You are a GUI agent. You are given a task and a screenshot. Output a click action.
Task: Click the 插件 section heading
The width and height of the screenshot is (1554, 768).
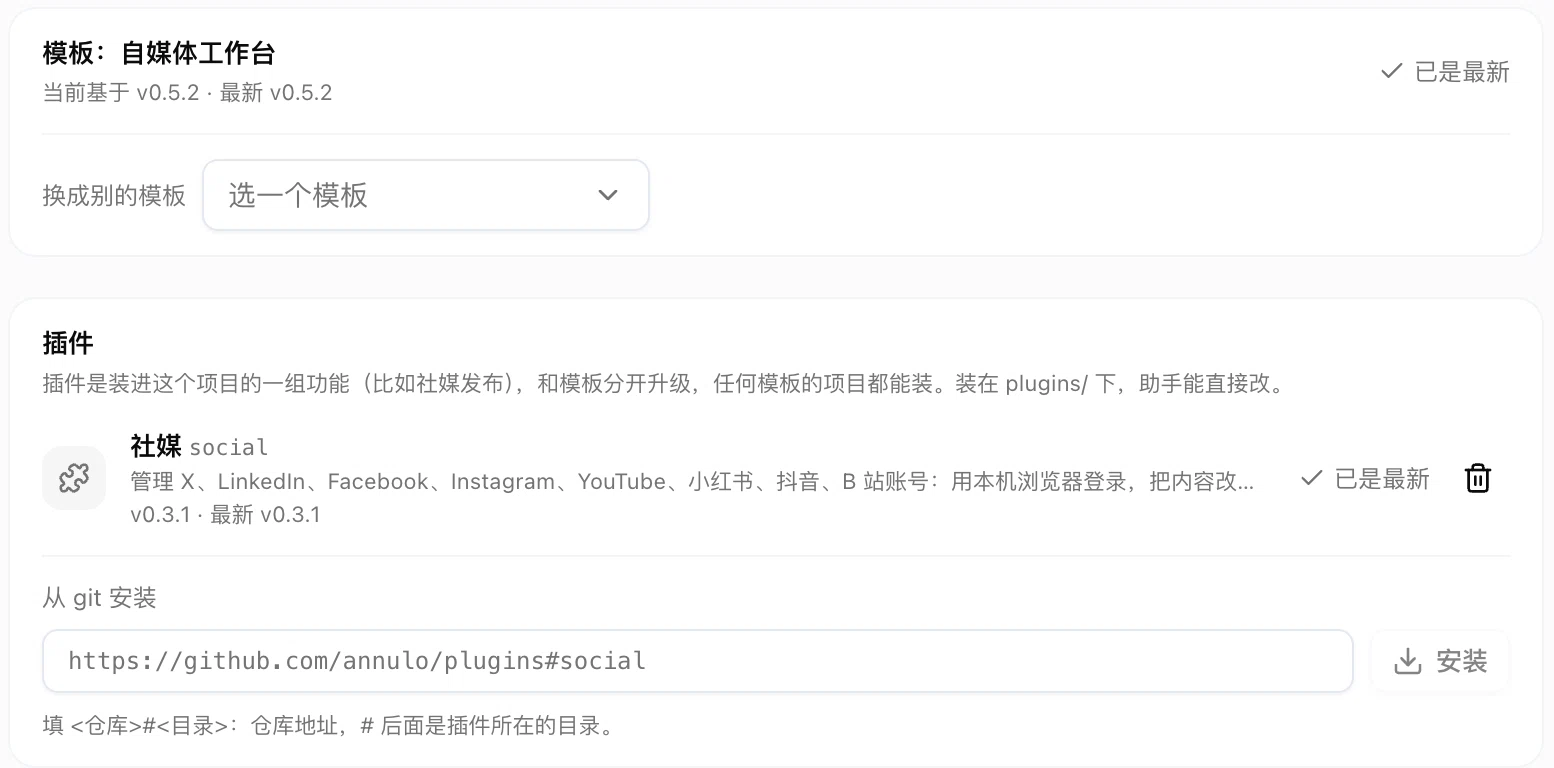pyautogui.click(x=68, y=343)
